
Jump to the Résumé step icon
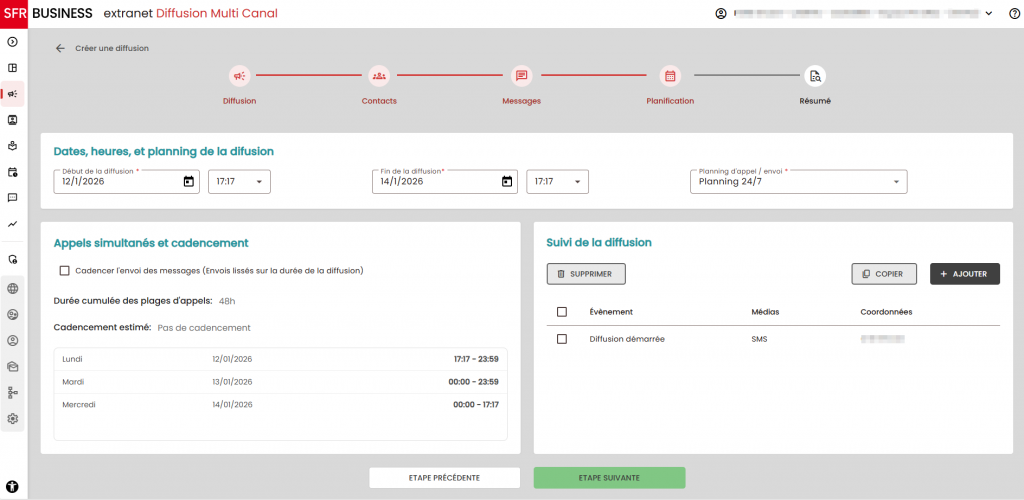pyautogui.click(x=815, y=76)
